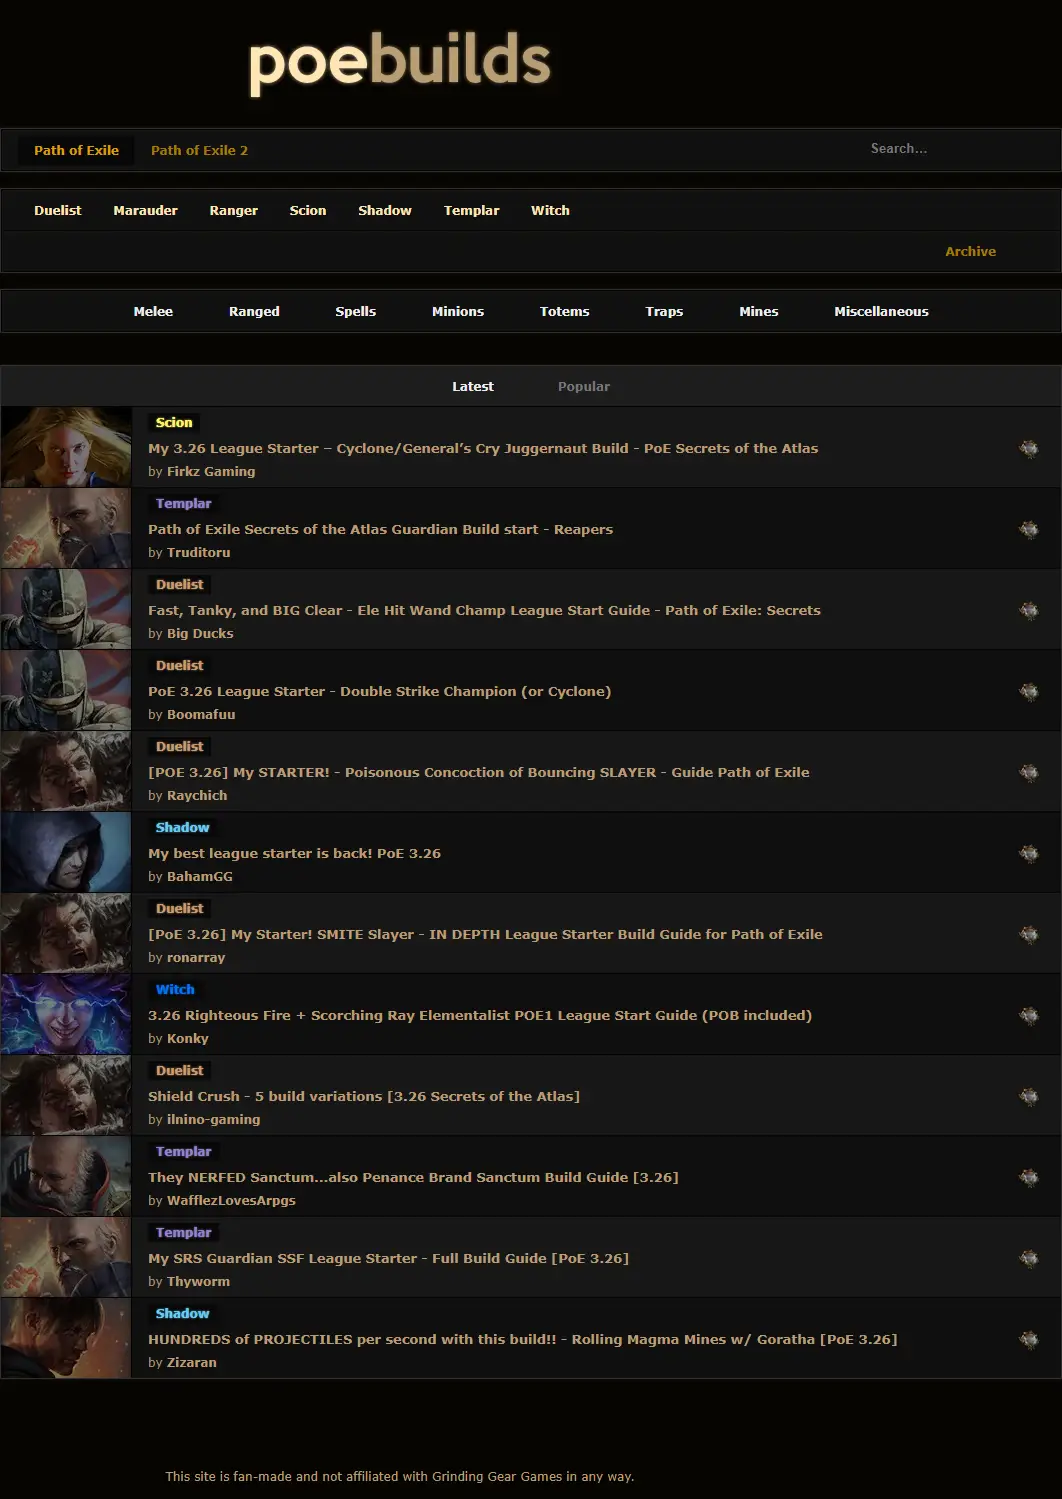Filter by Ranger class
This screenshot has height=1499, width=1062.
point(233,210)
